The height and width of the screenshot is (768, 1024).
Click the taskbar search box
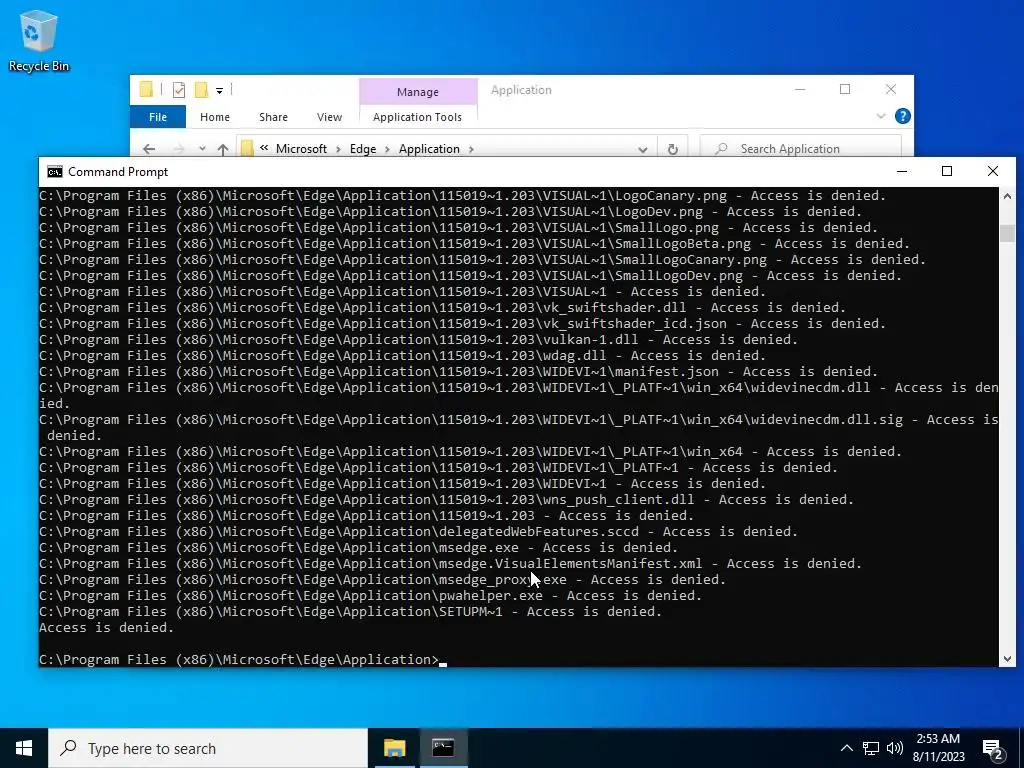[208, 748]
